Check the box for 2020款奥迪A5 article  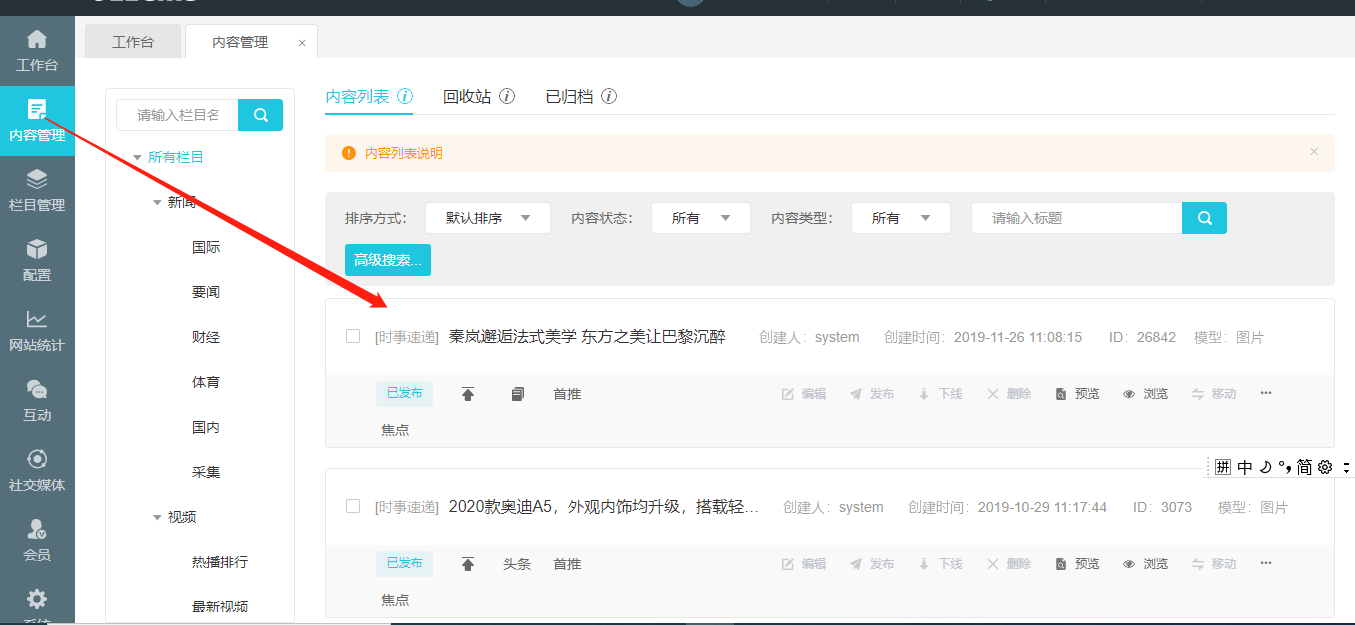[353, 507]
